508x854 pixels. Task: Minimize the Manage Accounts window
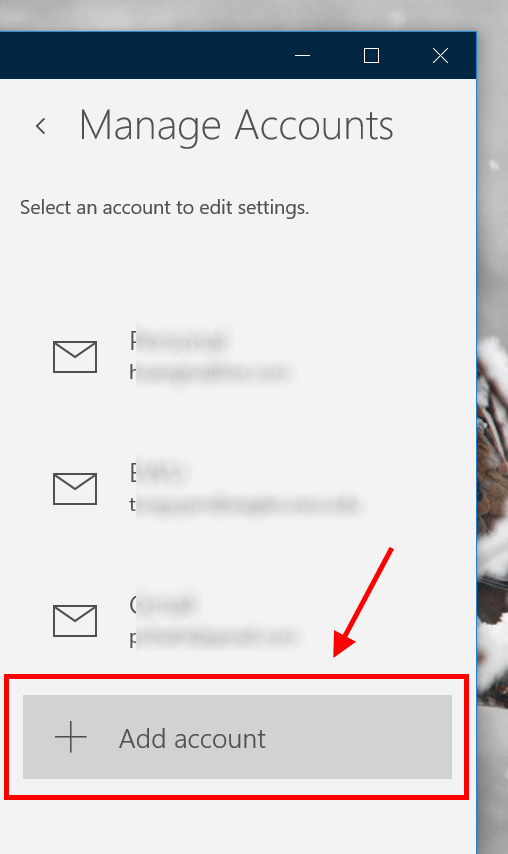point(302,56)
